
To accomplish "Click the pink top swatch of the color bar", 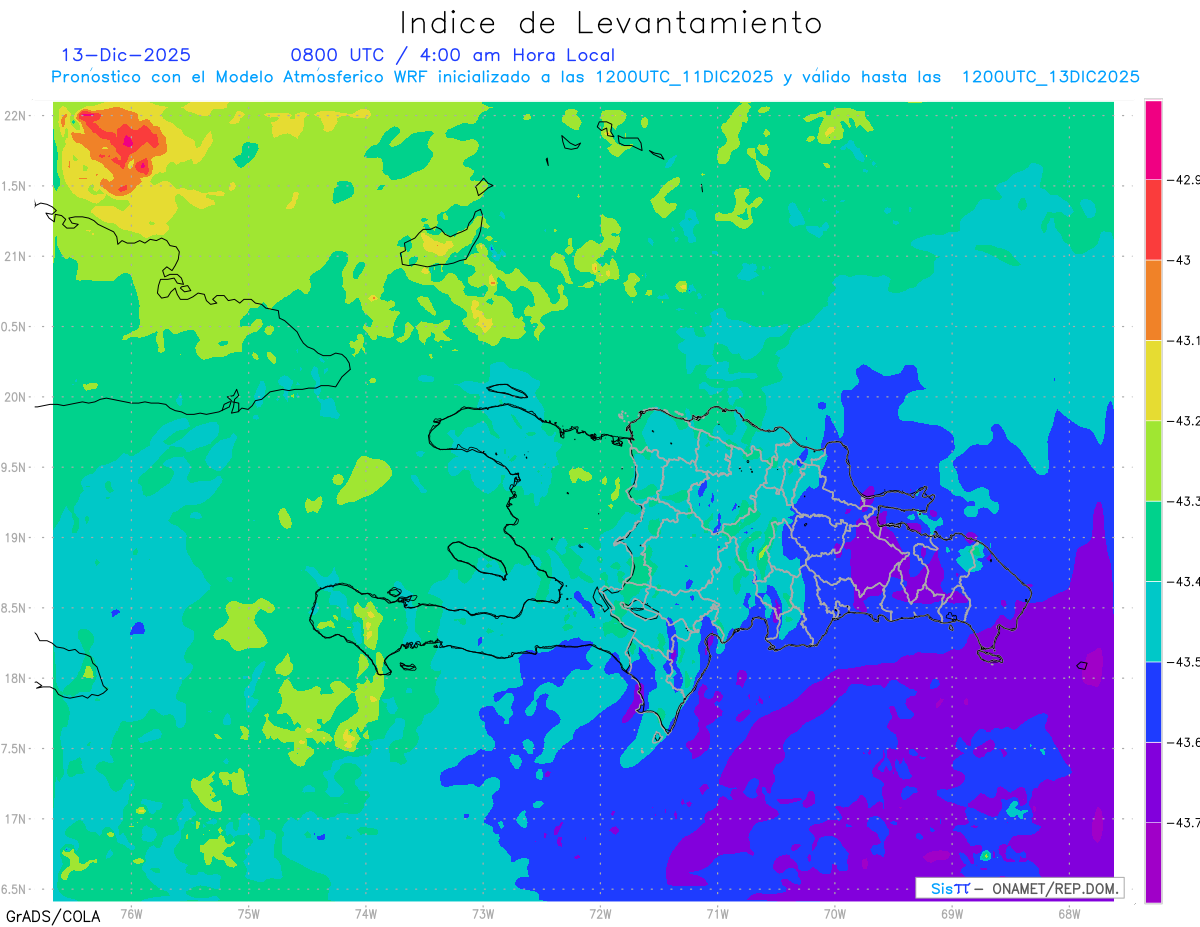I will pos(1153,140).
